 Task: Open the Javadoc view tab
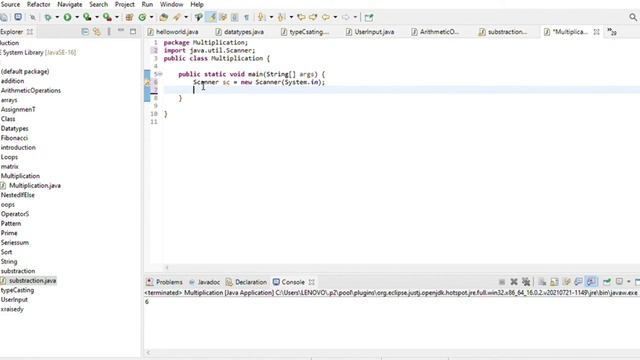204,282
